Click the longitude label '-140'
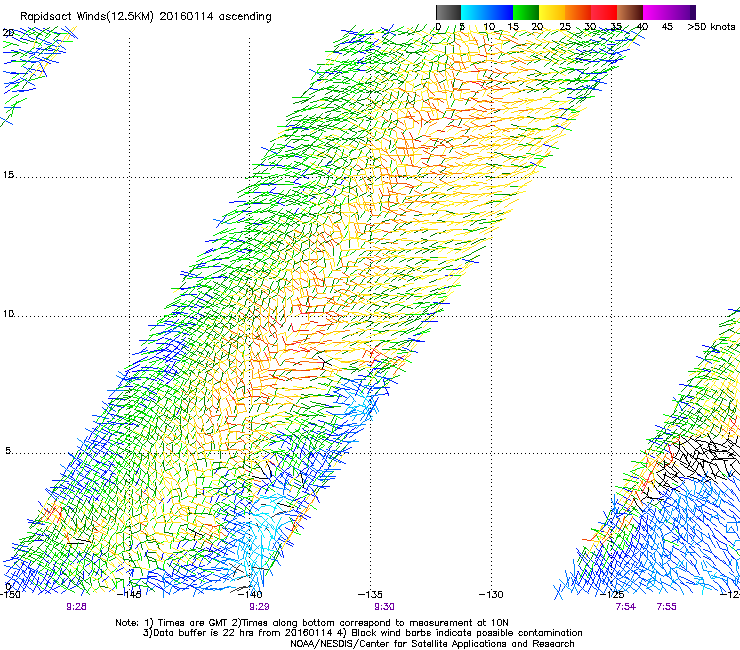This screenshot has width=740, height=650. (x=250, y=594)
